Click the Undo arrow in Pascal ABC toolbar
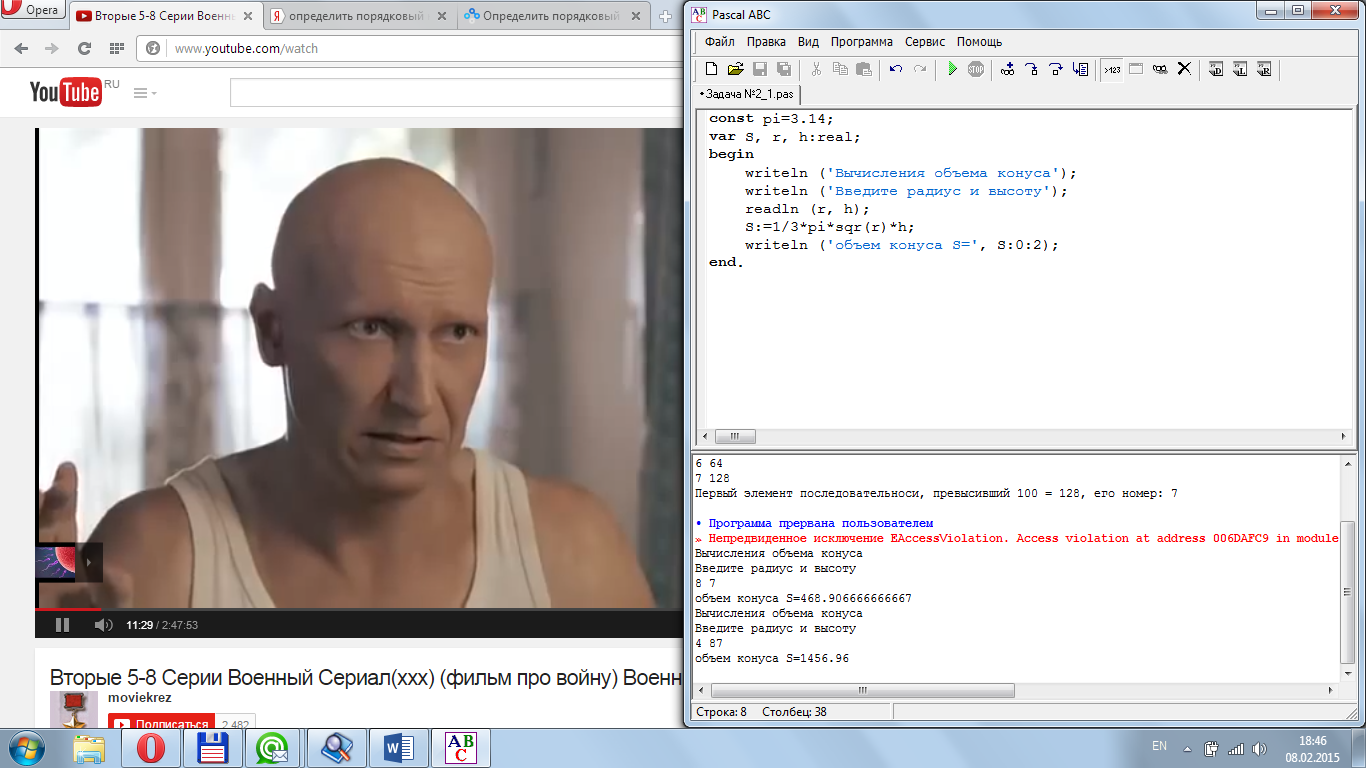Image resolution: width=1366 pixels, height=768 pixels. coord(895,69)
